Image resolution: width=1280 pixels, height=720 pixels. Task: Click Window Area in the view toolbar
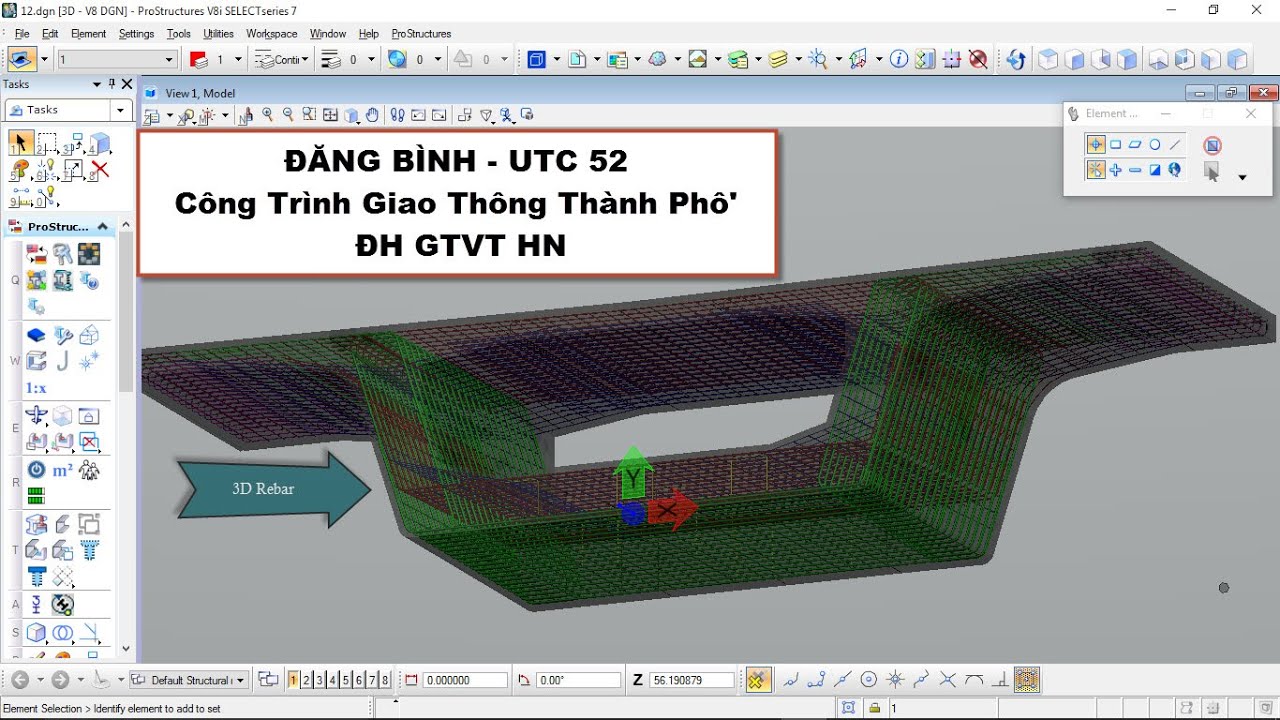pyautogui.click(x=309, y=115)
